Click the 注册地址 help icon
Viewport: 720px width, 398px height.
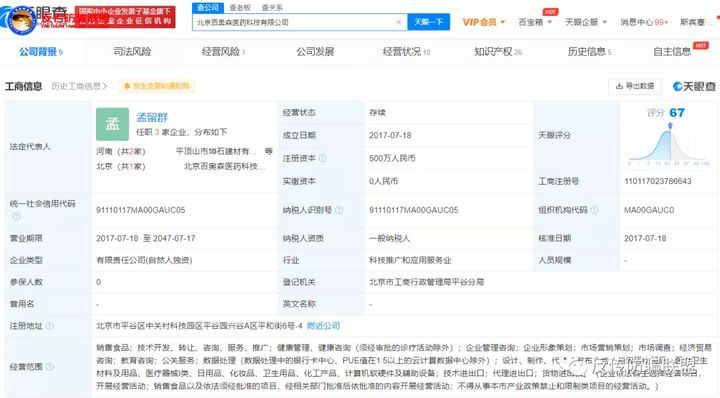(x=50, y=326)
